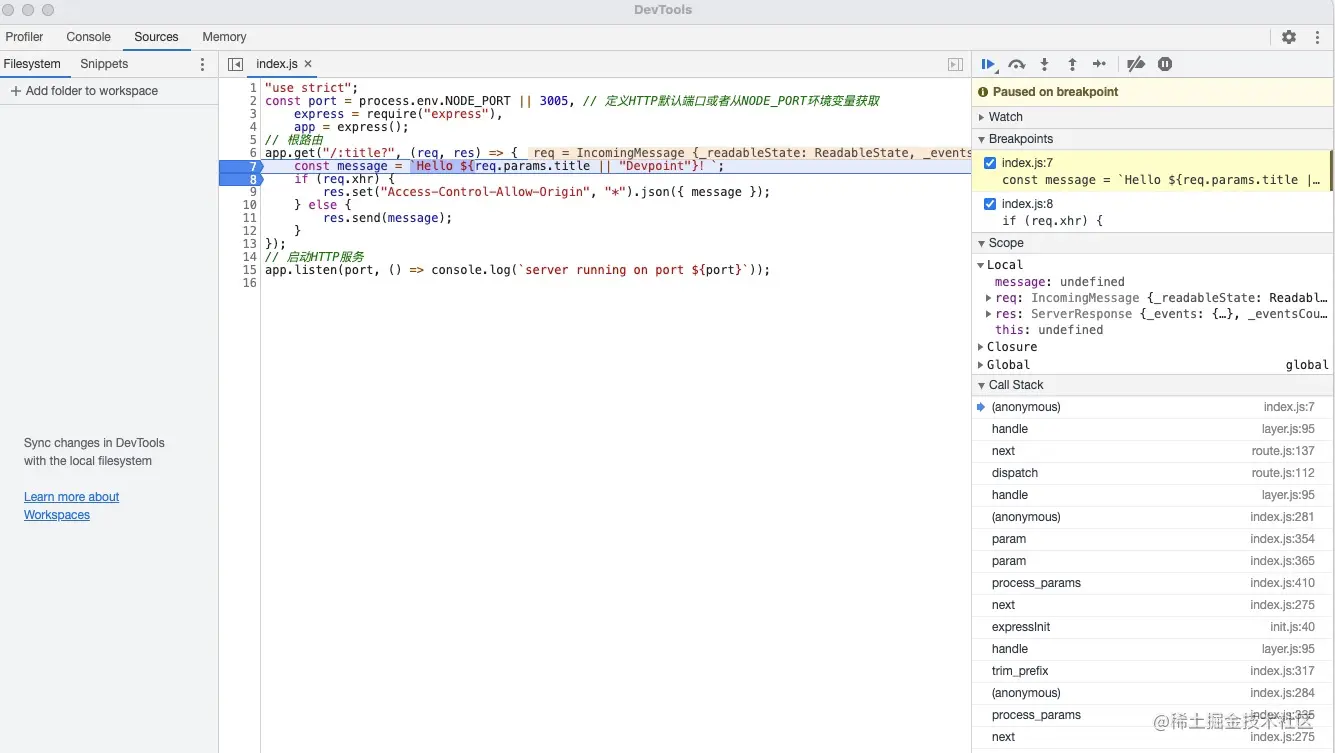Select (anonymous) index.js:7 call frame
Screen dimensions: 1335x753
point(1152,407)
